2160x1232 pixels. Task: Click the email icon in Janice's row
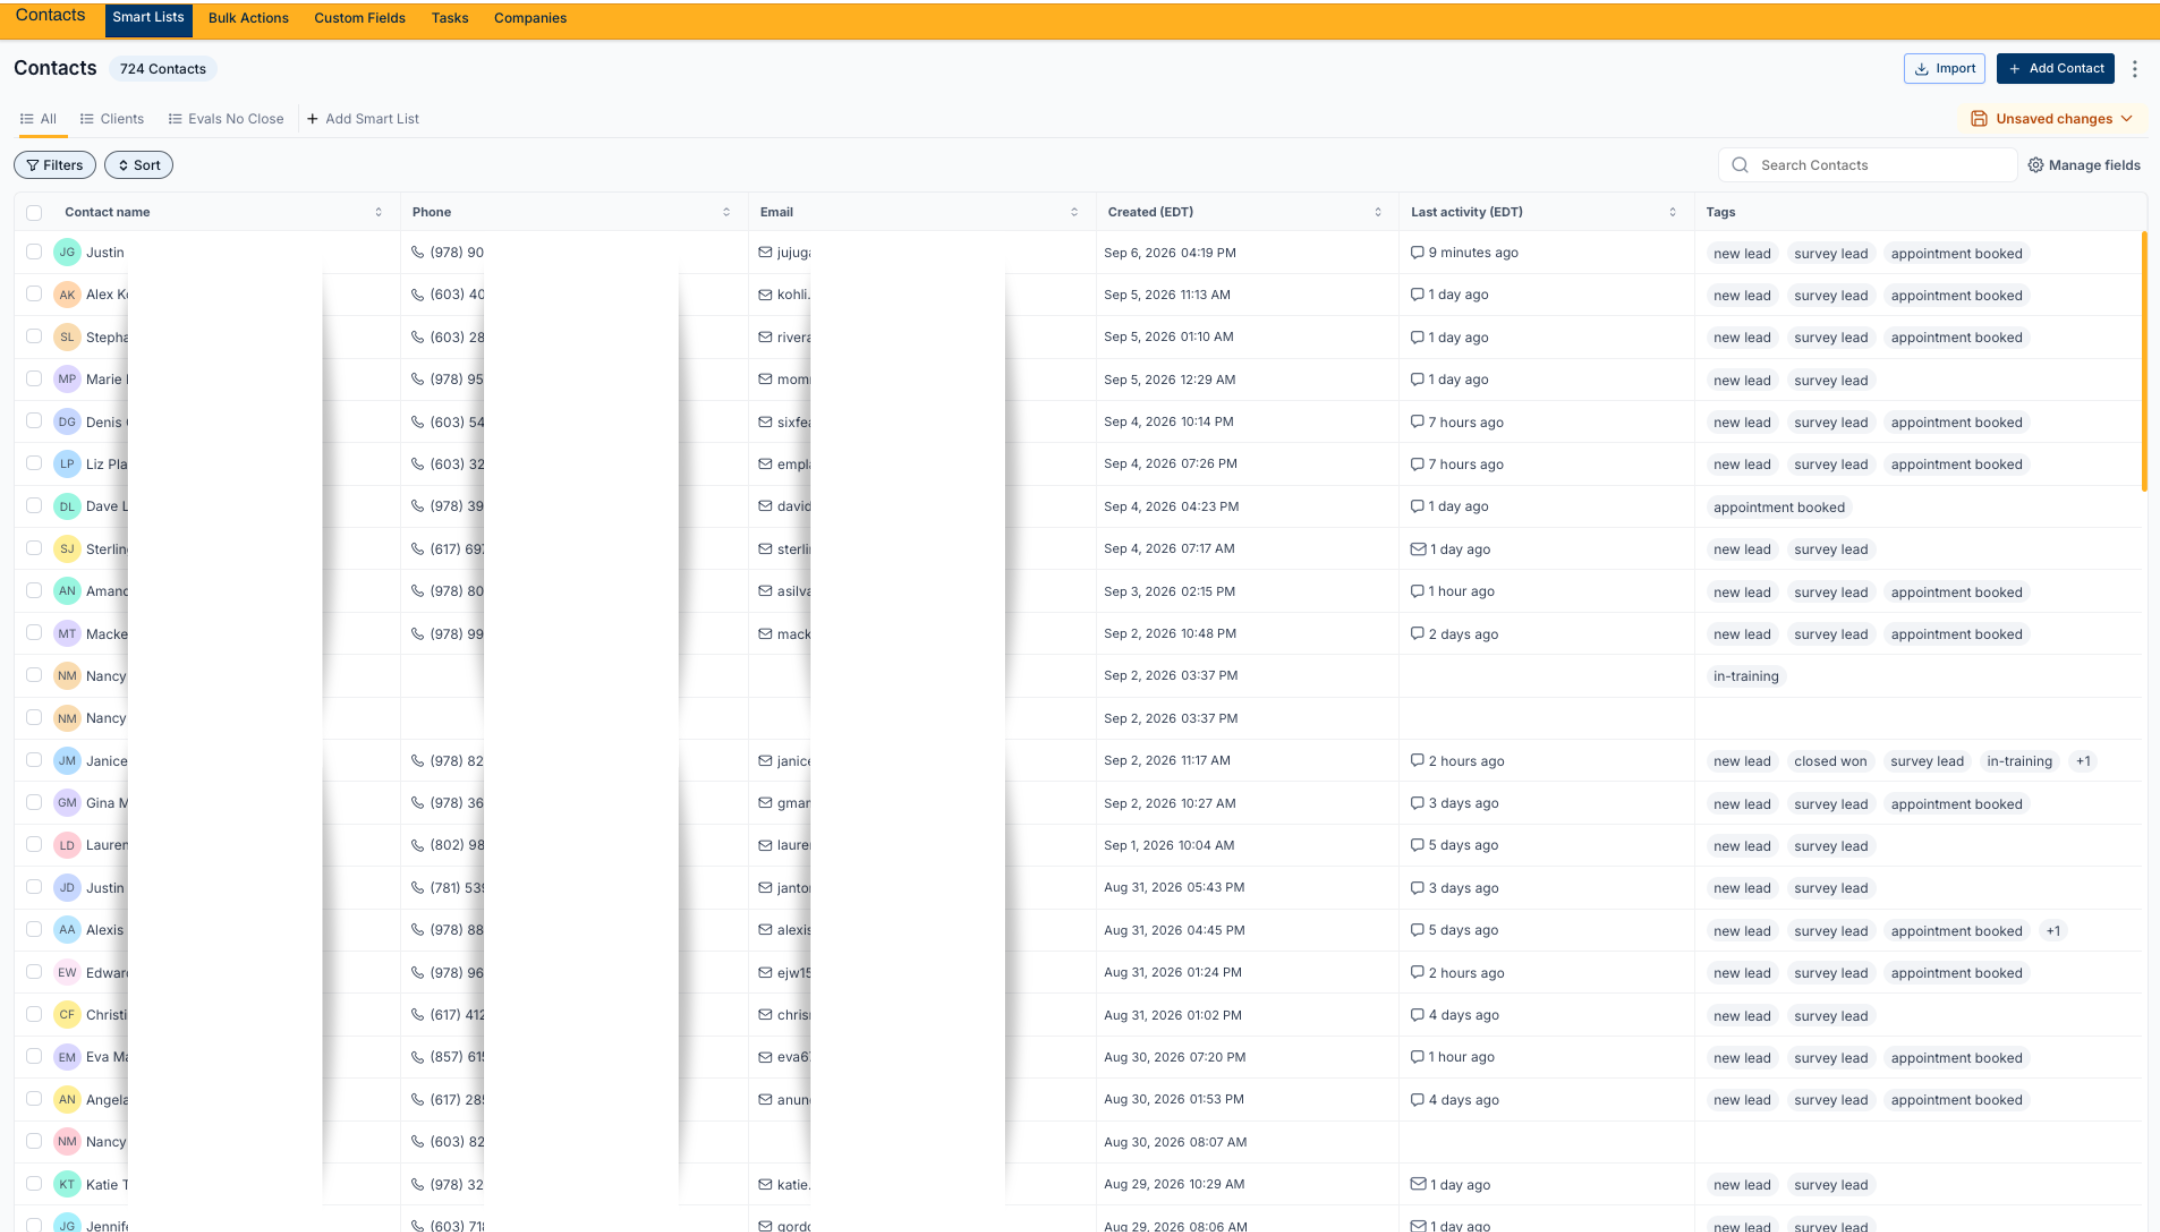(765, 761)
